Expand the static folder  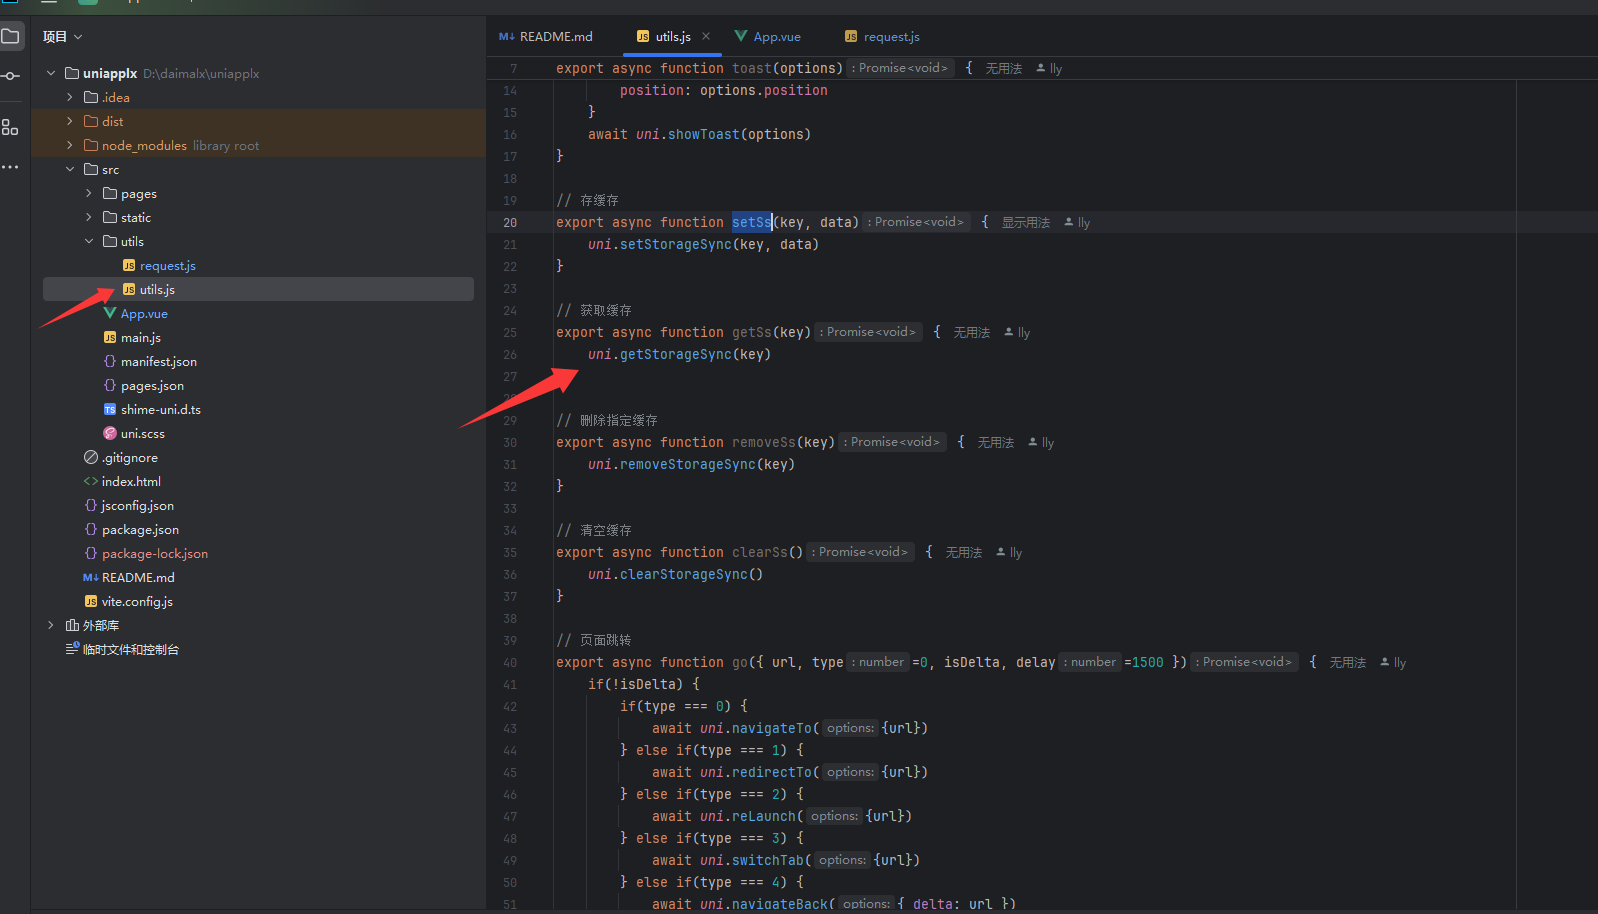point(89,217)
